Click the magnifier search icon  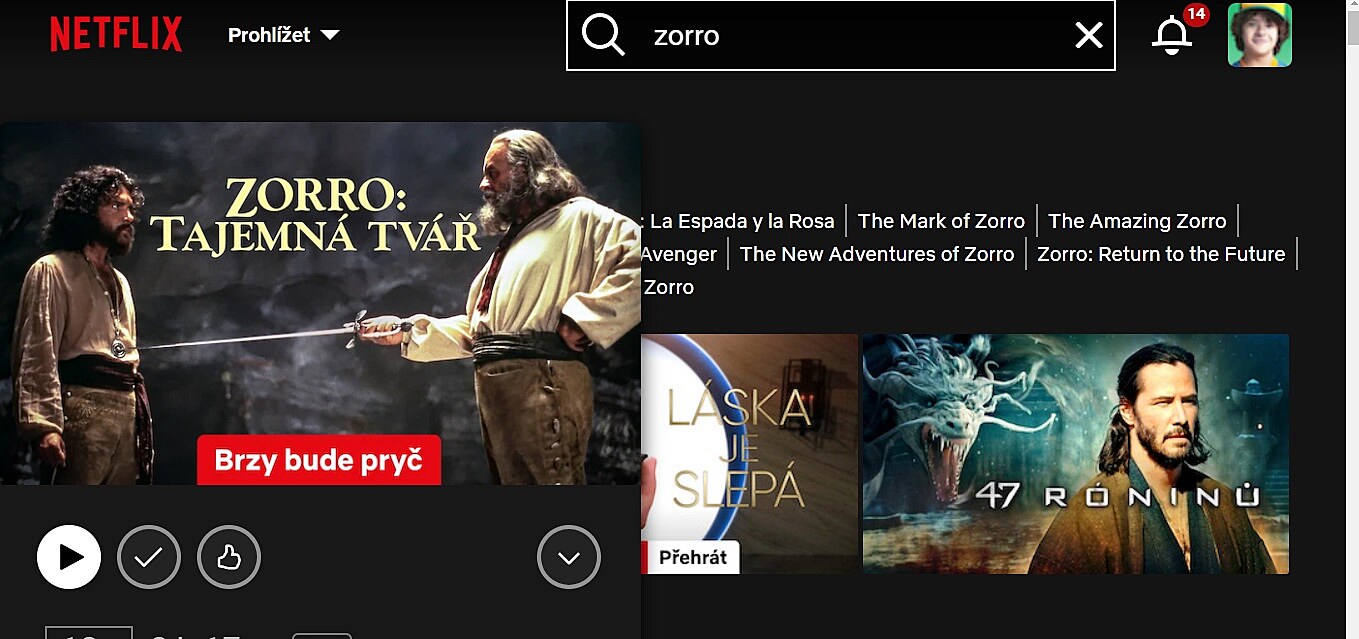point(603,36)
